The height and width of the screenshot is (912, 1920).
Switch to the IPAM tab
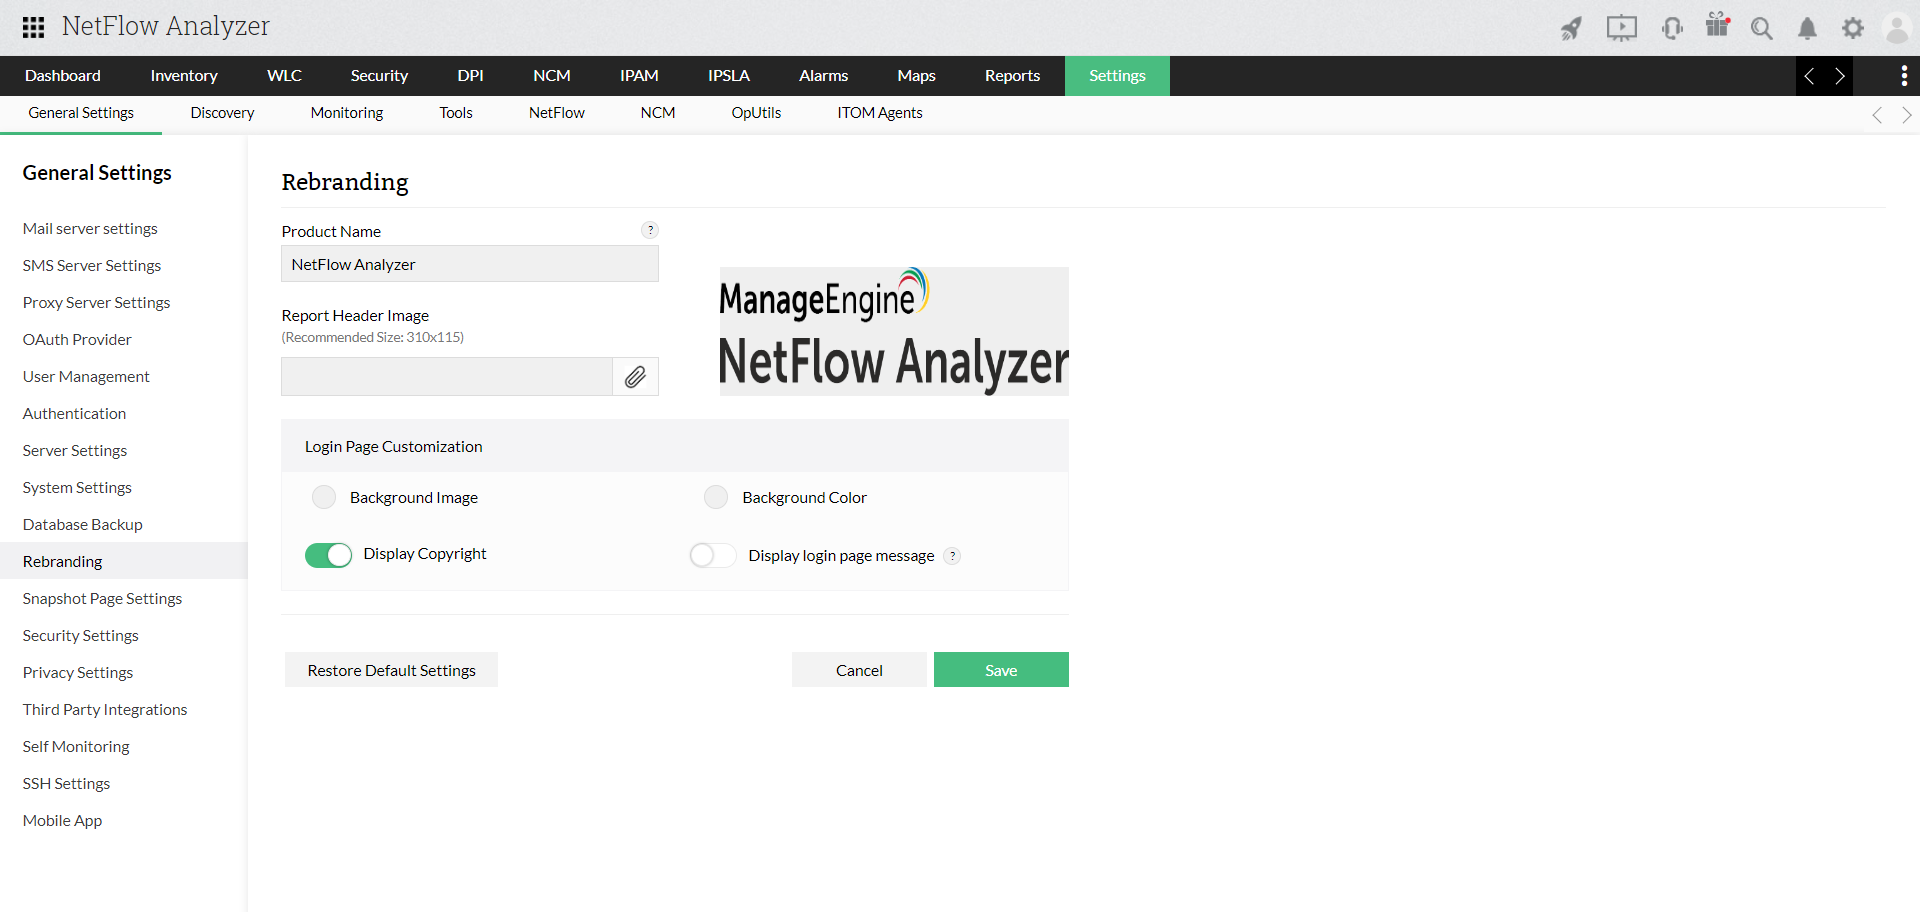pos(639,76)
